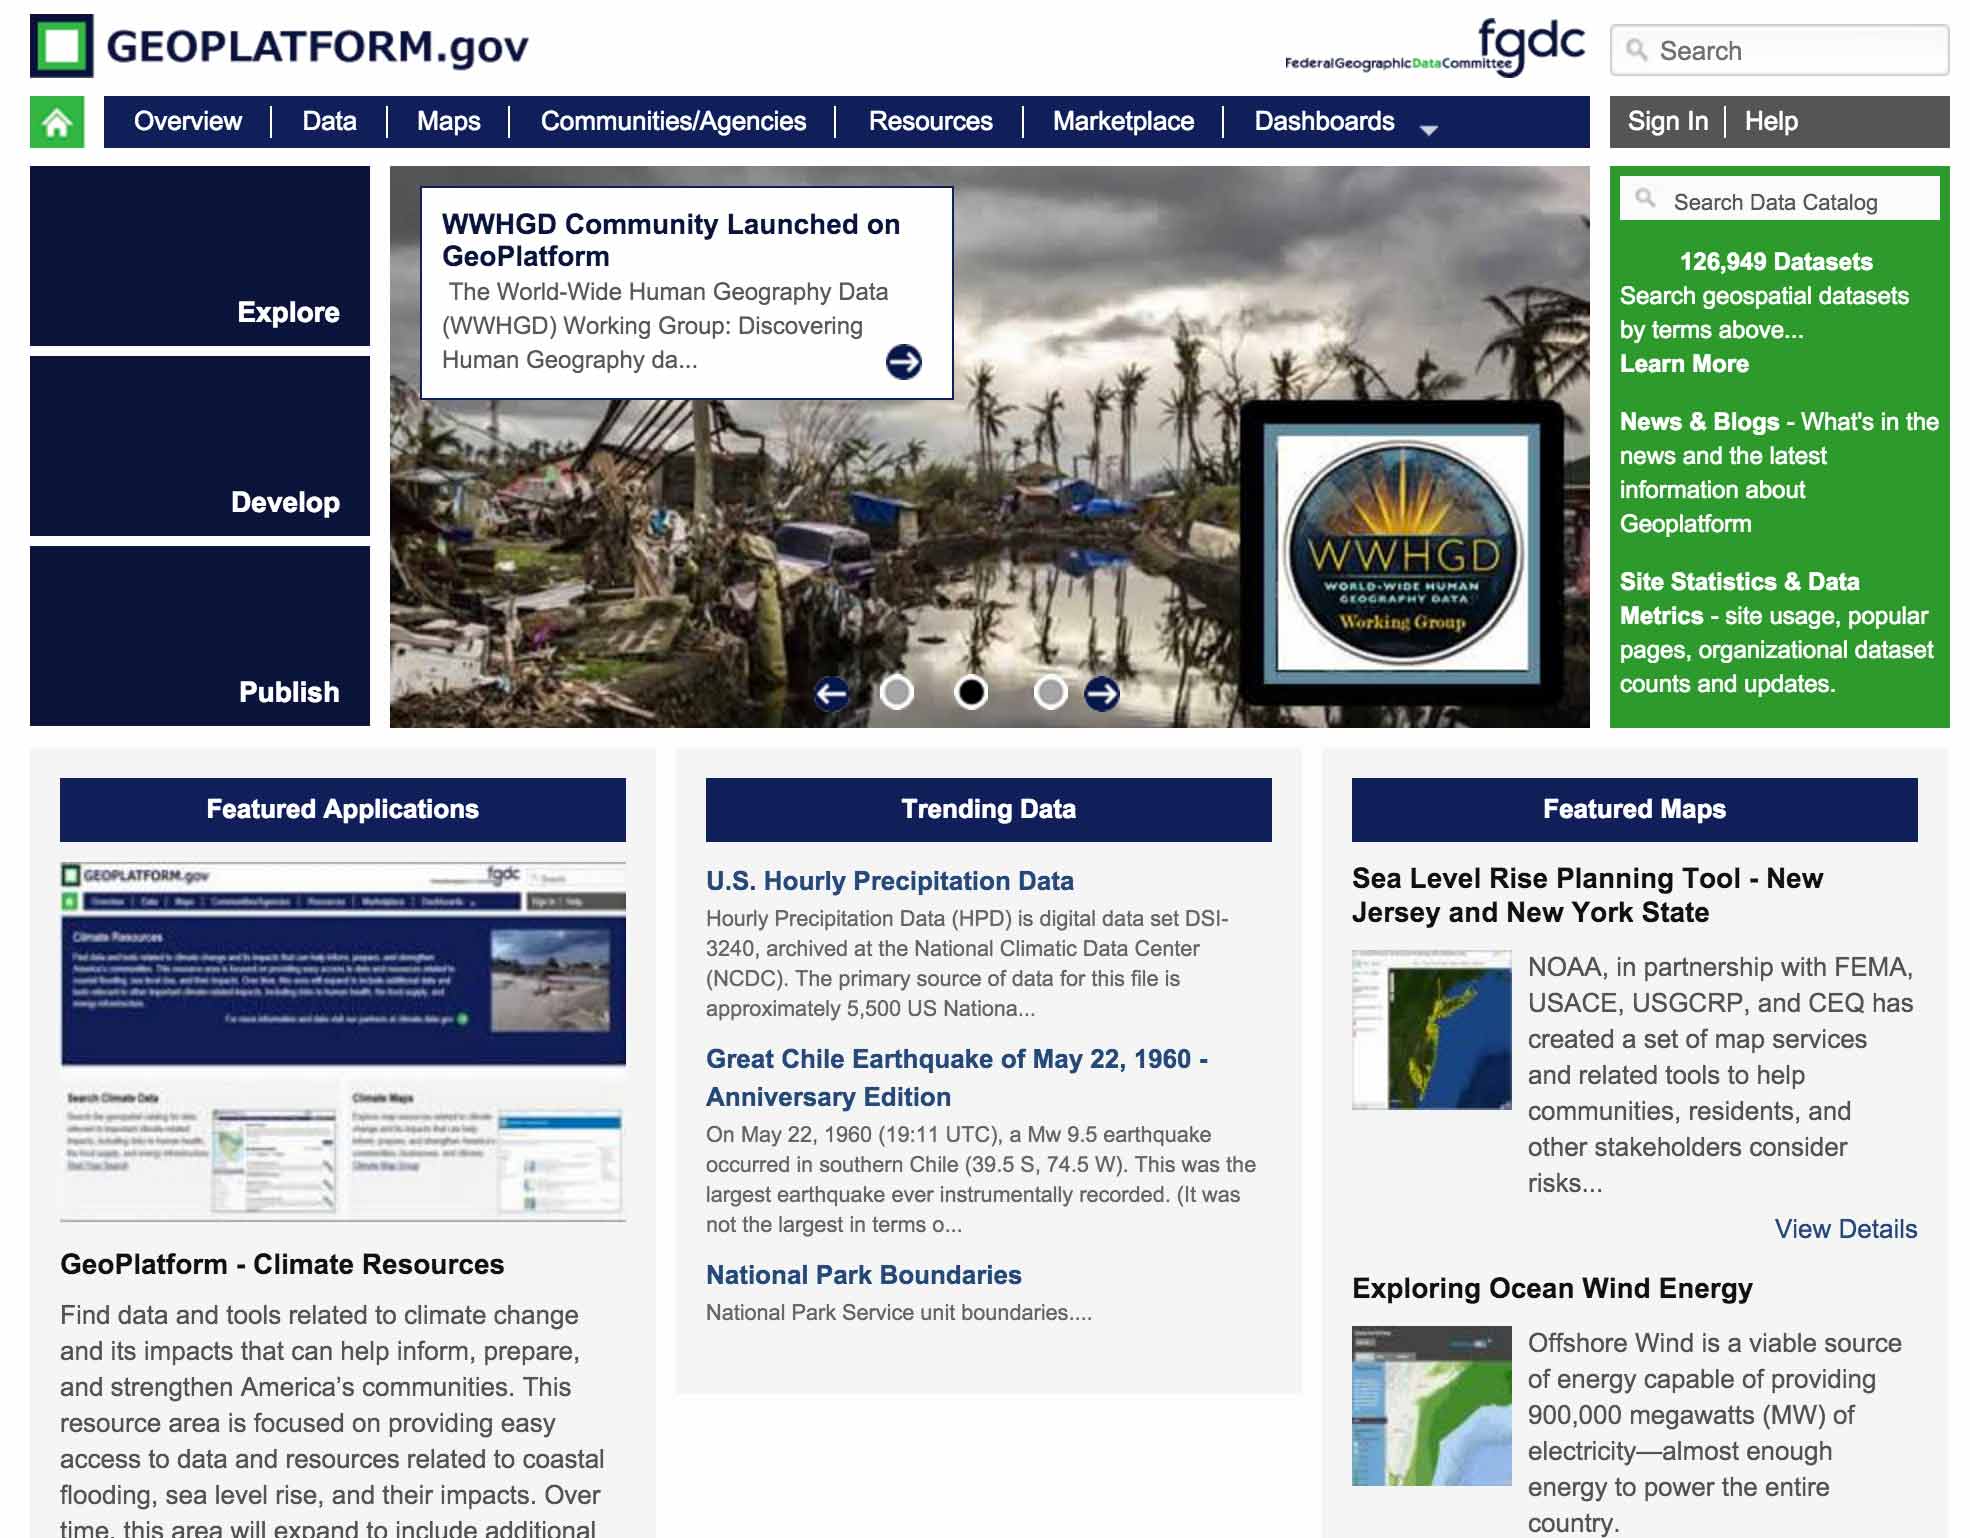Click the Help link
This screenshot has width=1970, height=1538.
[x=1771, y=122]
